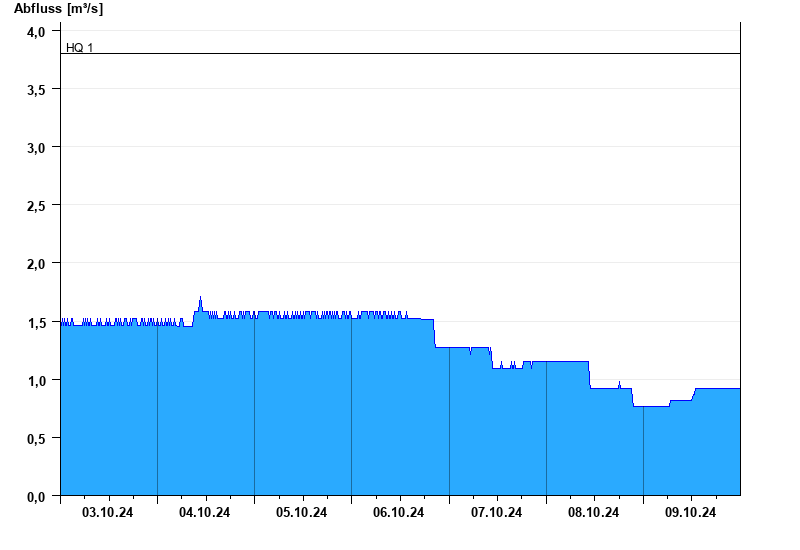Click the Abfluss [m³/s] axis title

point(58,9)
